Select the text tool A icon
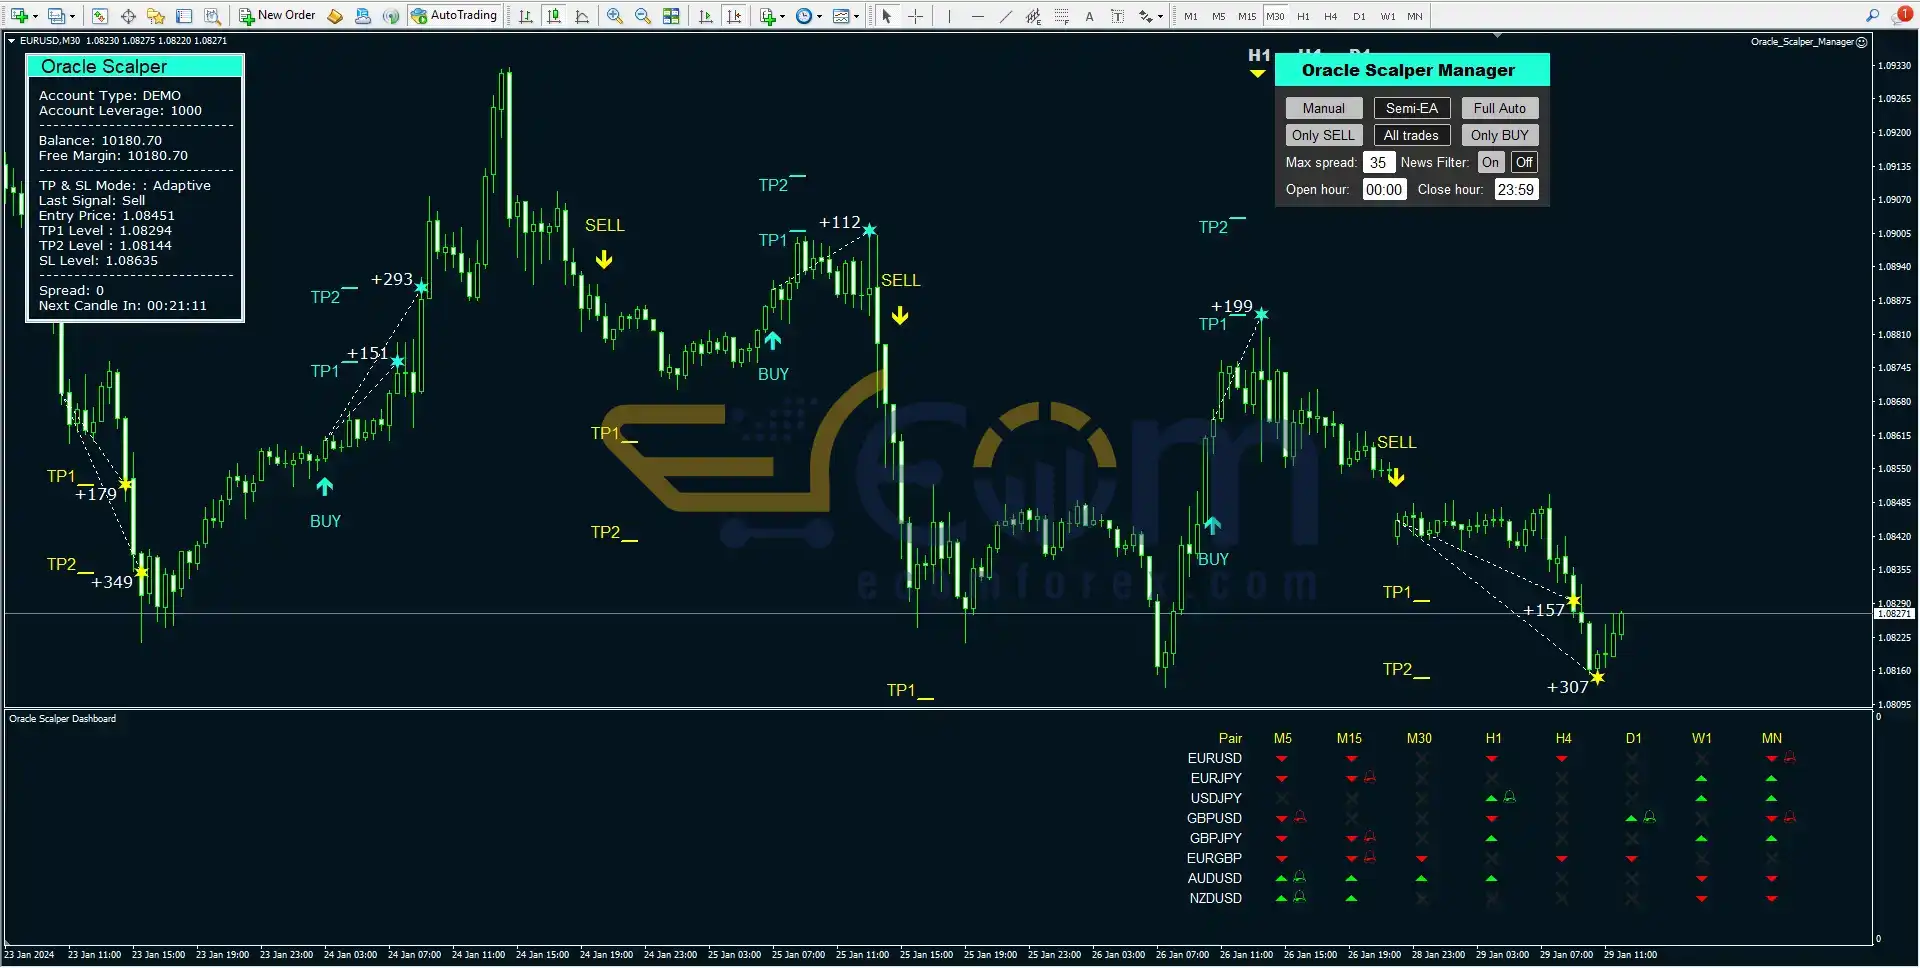 pos(1089,16)
